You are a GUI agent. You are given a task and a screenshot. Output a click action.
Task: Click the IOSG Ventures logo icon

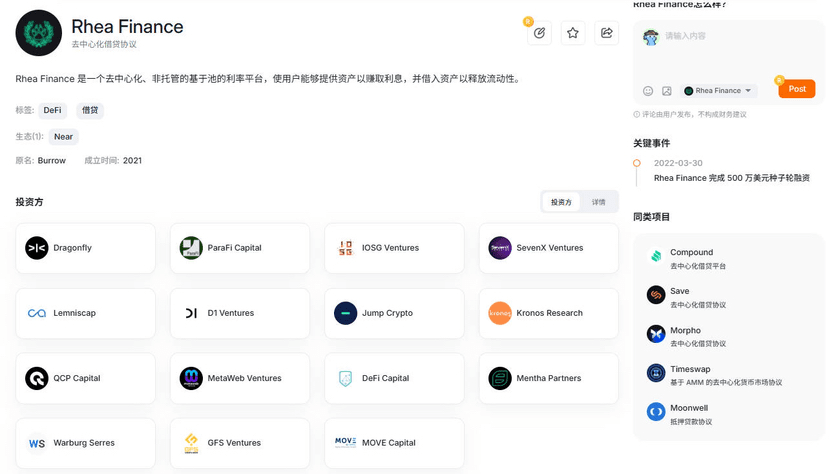click(345, 248)
